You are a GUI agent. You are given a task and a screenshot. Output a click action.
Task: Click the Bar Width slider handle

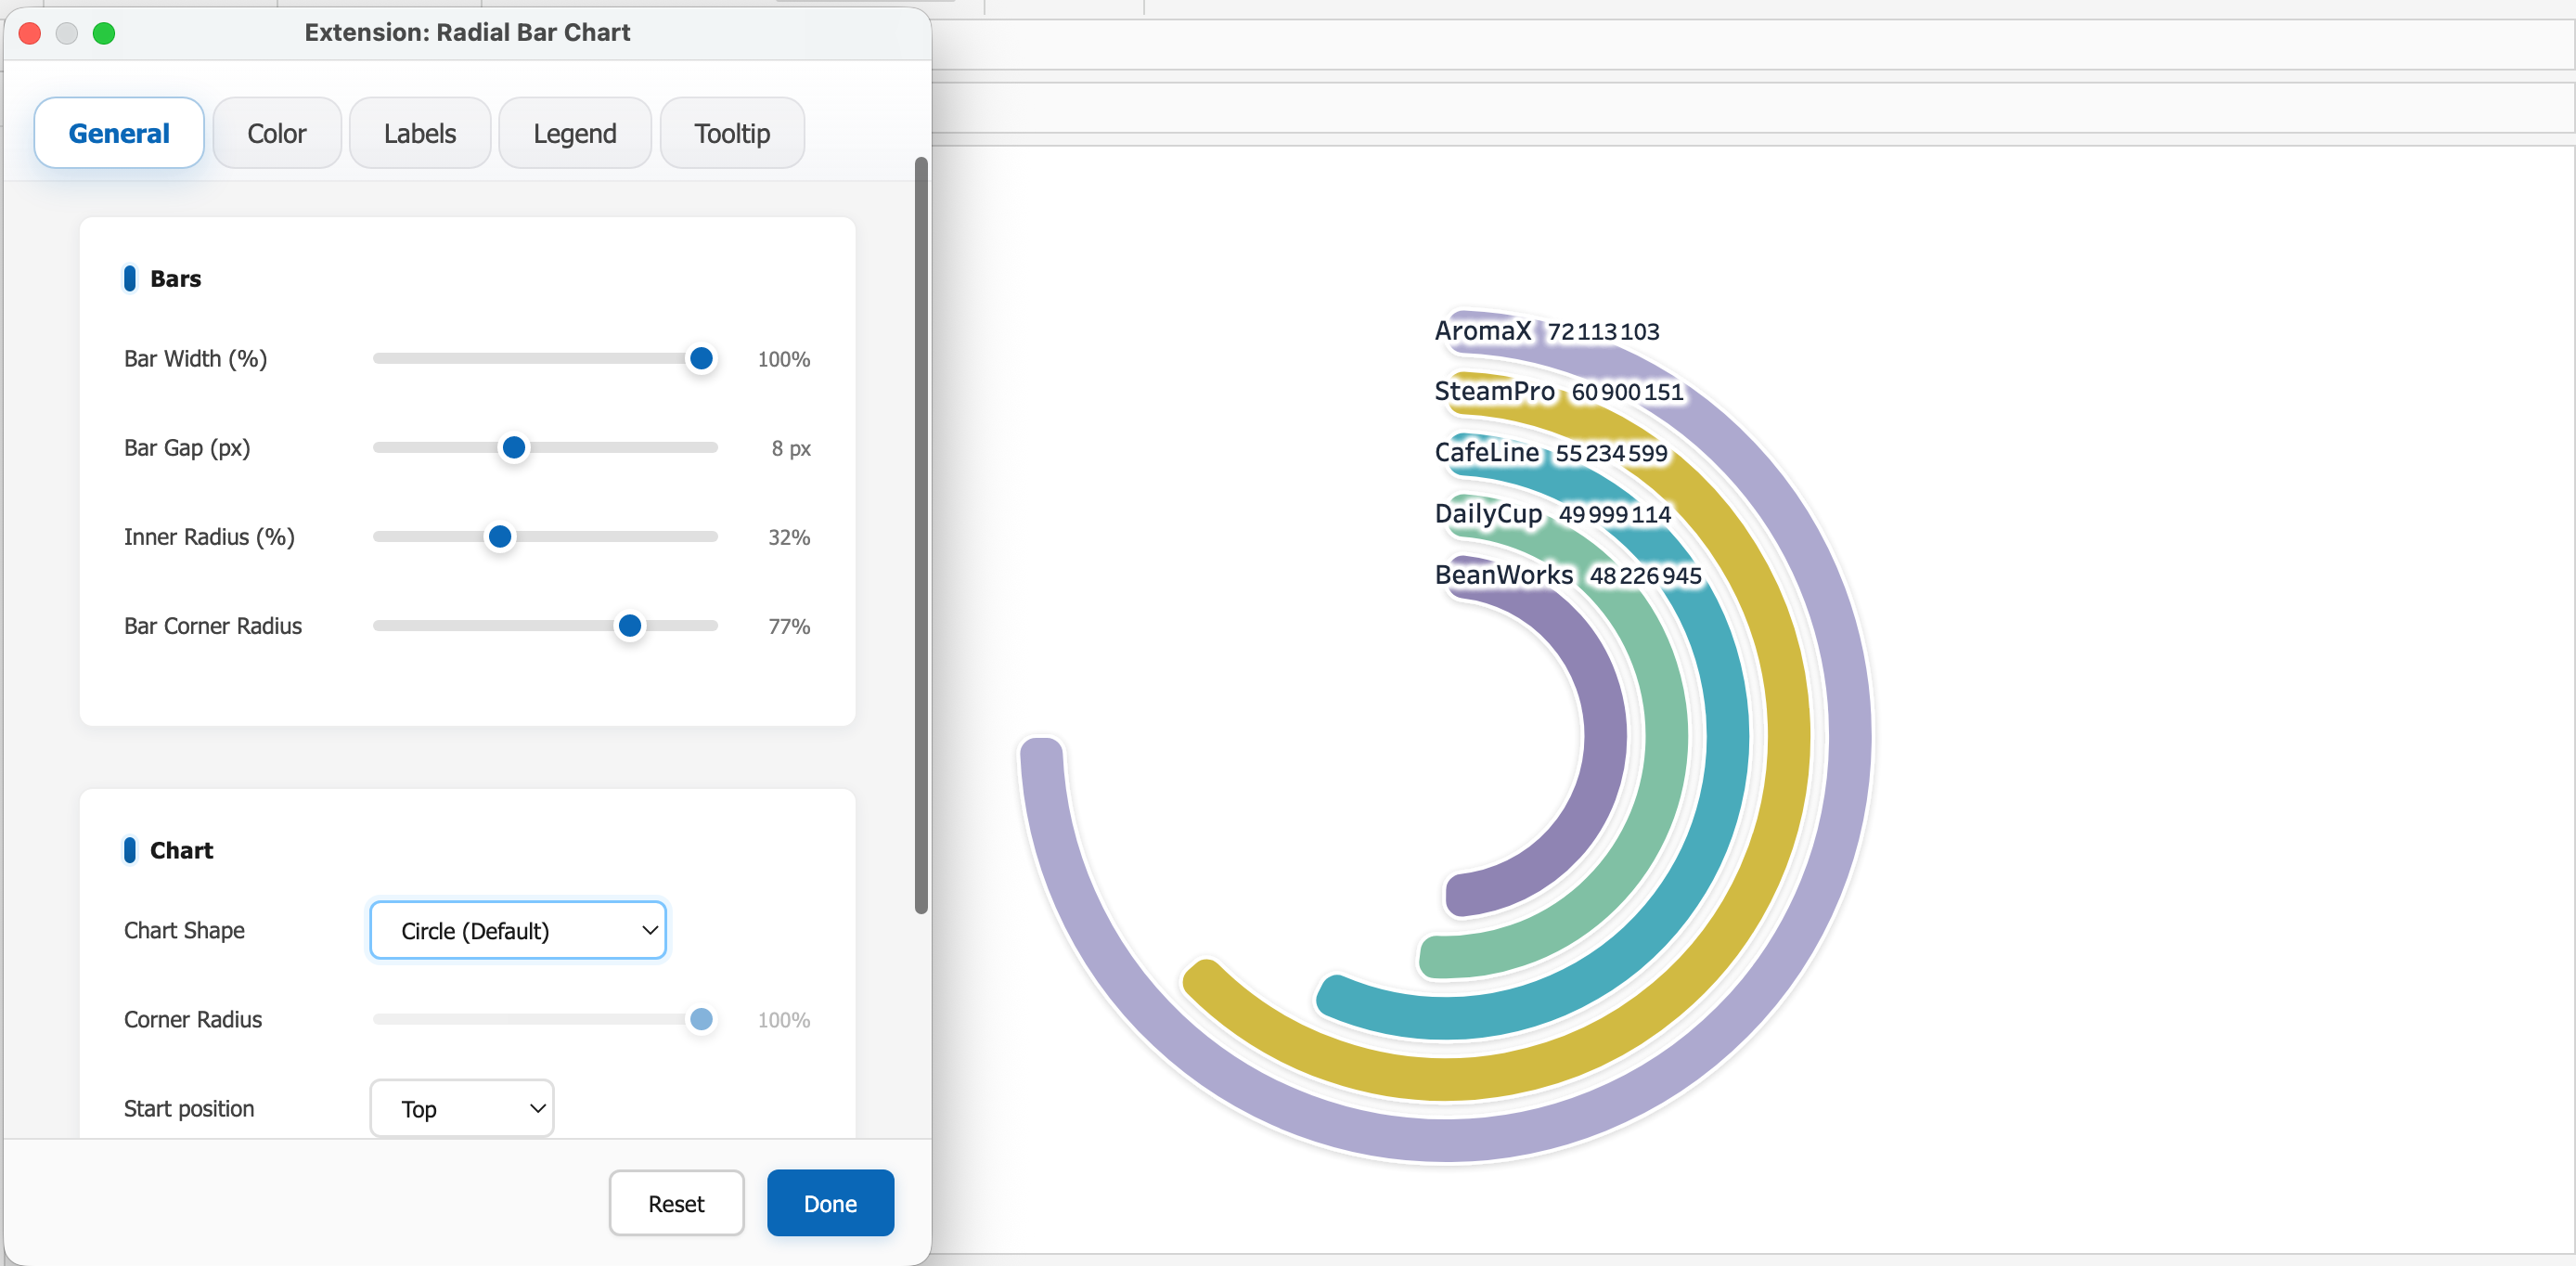(701, 358)
